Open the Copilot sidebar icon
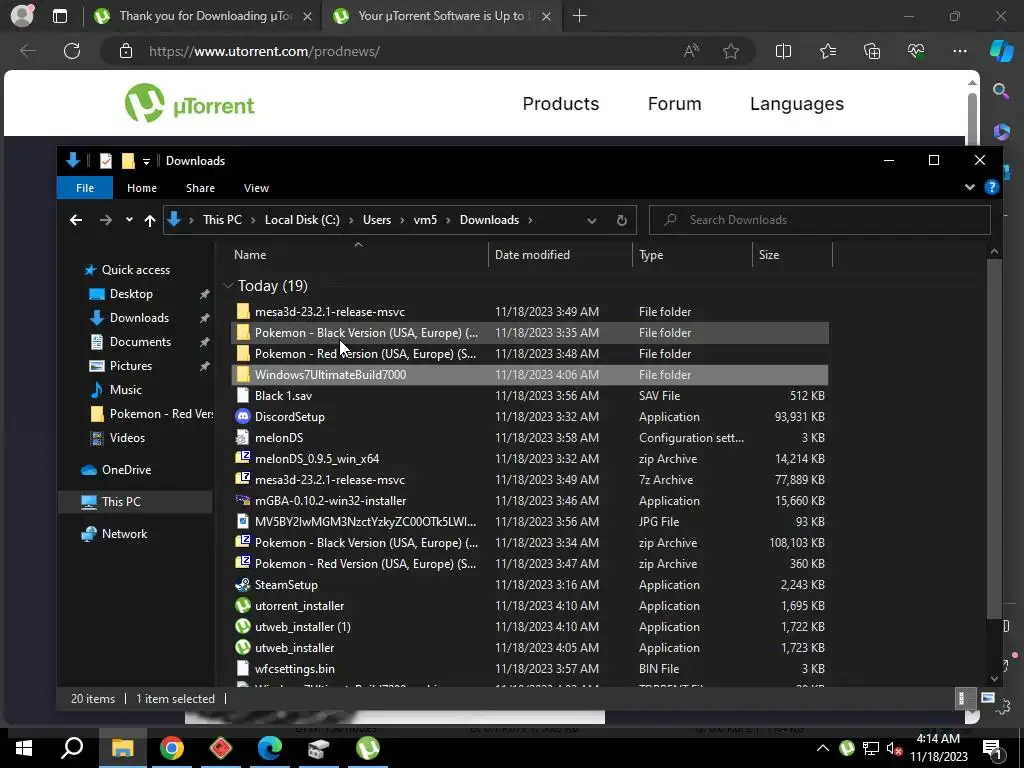 pyautogui.click(x=1001, y=51)
